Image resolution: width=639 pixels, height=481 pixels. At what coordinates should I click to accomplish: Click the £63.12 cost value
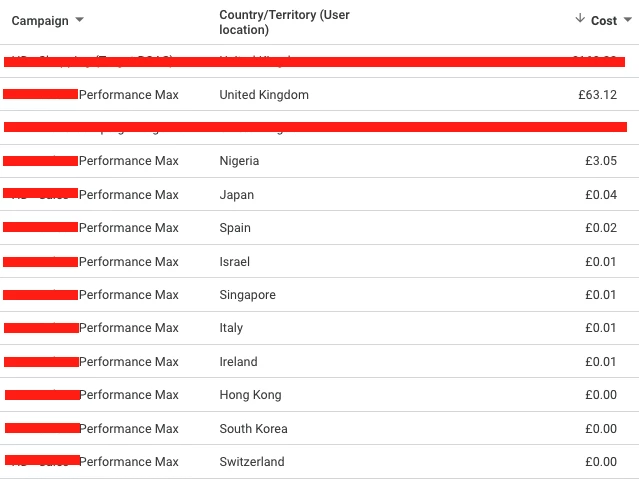pyautogui.click(x=598, y=95)
